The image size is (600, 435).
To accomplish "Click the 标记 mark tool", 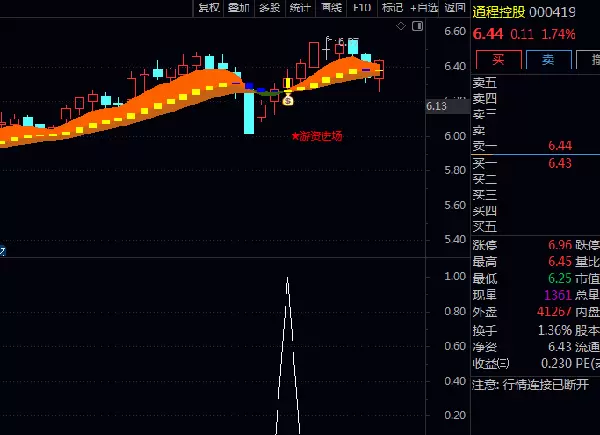I will [x=392, y=8].
